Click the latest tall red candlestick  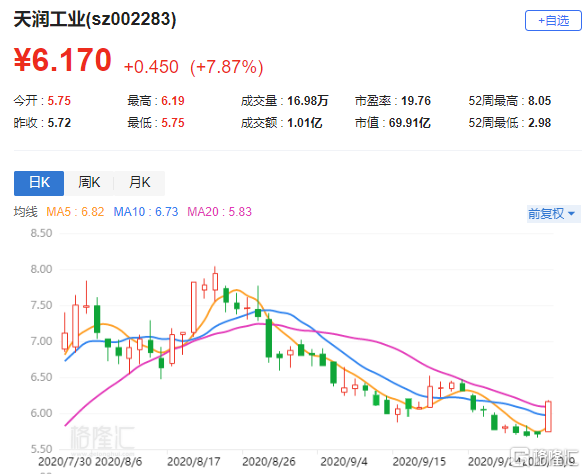pyautogui.click(x=548, y=416)
